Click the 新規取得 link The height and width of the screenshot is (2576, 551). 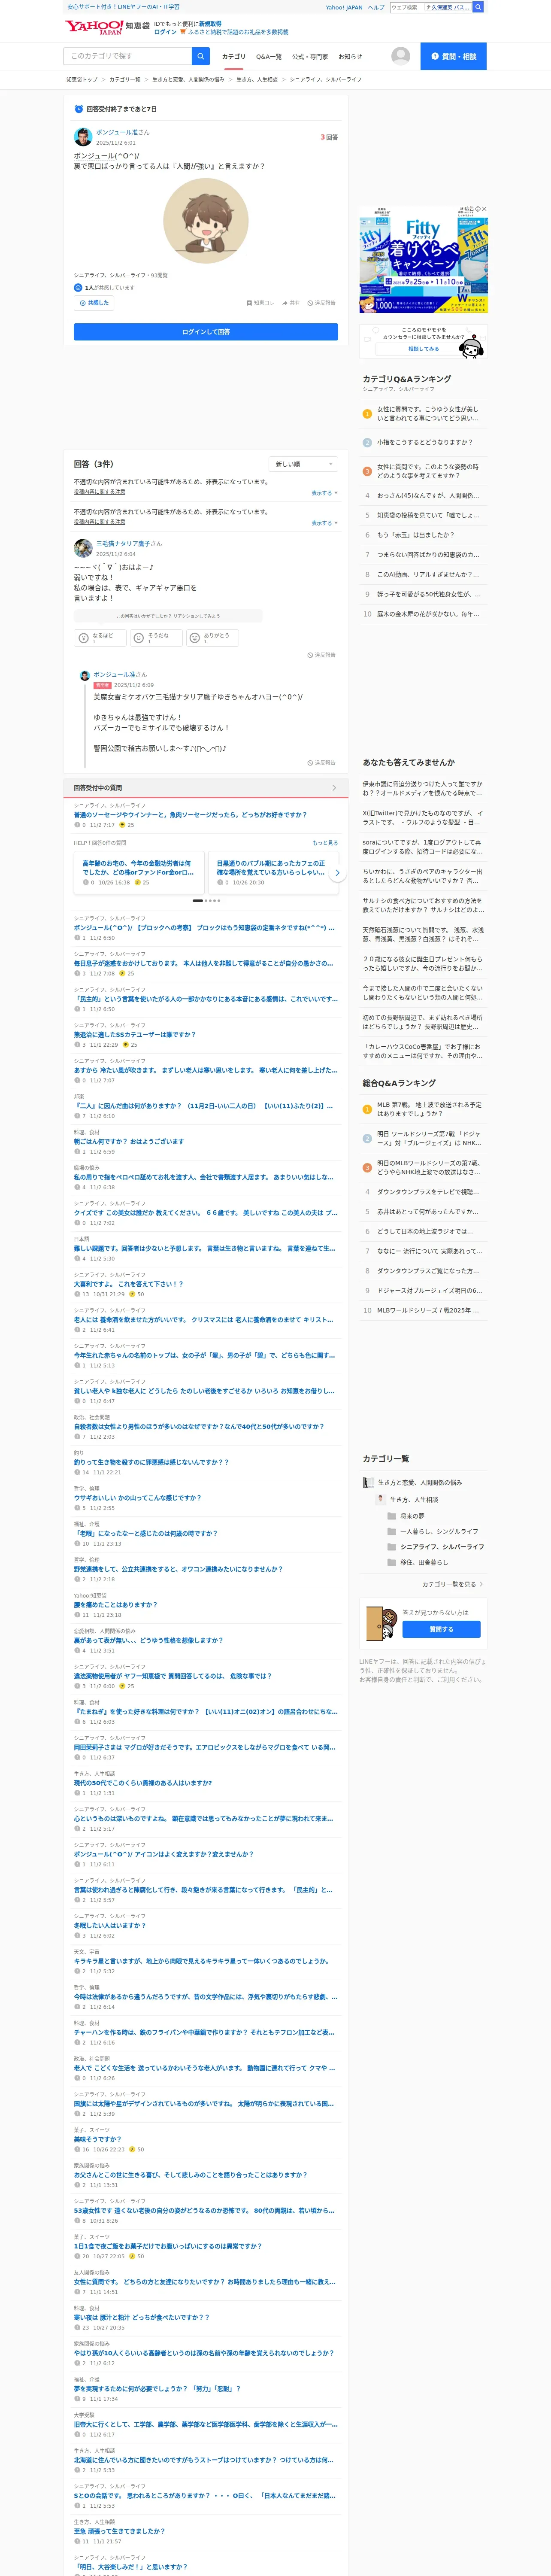pos(210,23)
